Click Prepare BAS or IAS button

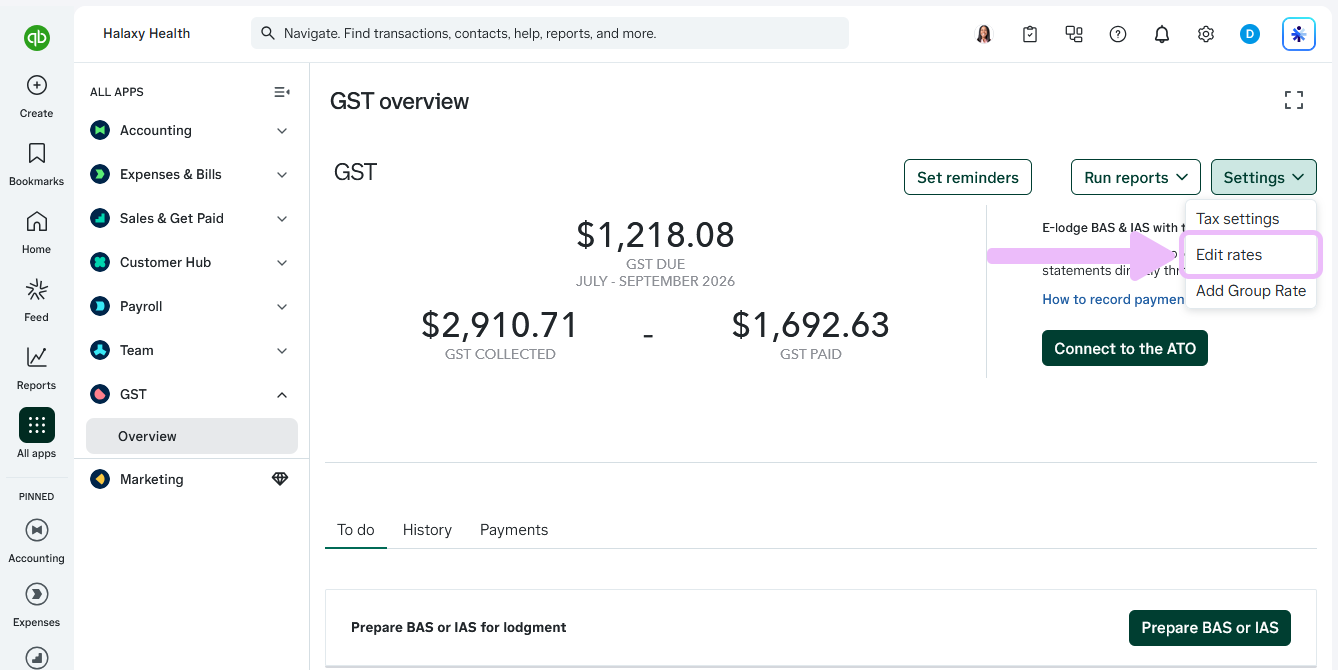click(x=1210, y=628)
